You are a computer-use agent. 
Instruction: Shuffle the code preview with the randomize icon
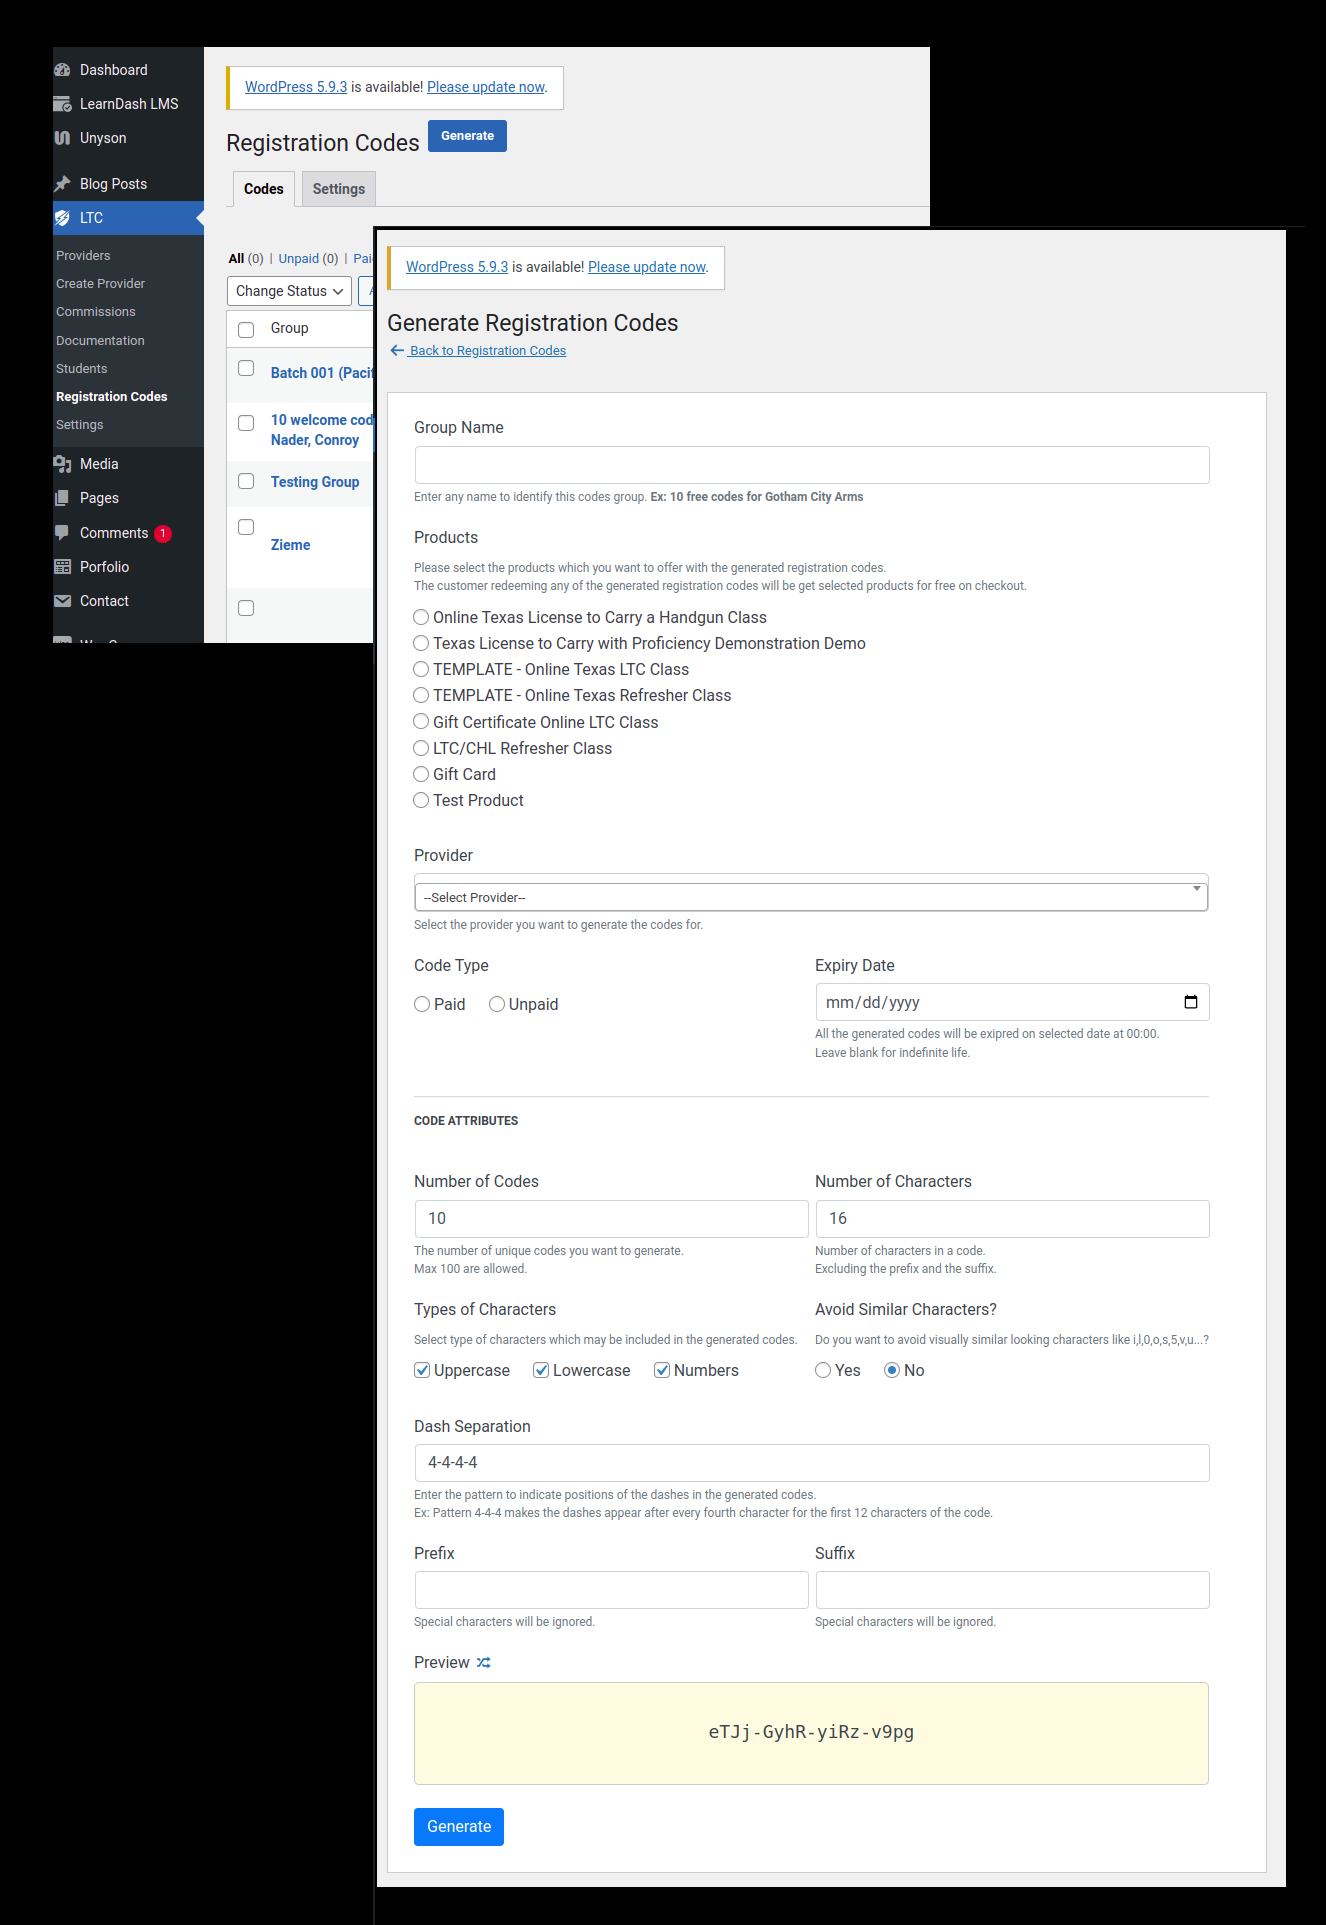pyautogui.click(x=484, y=1663)
